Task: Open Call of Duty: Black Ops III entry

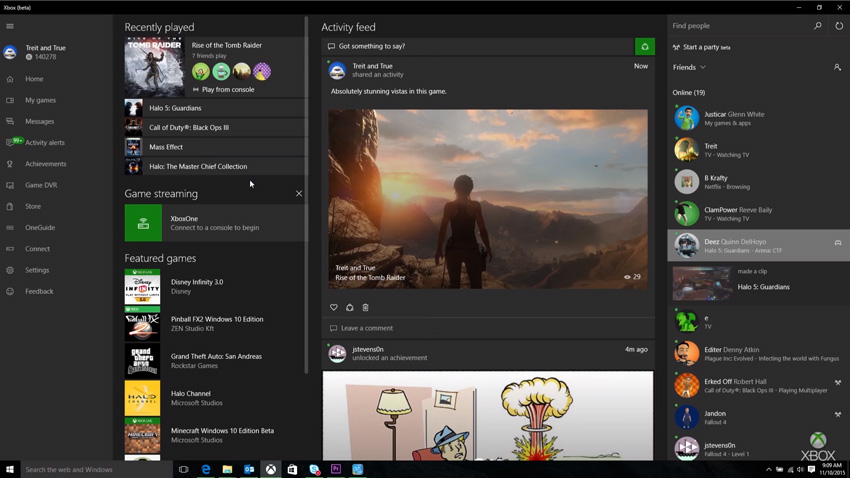Action: [x=215, y=127]
